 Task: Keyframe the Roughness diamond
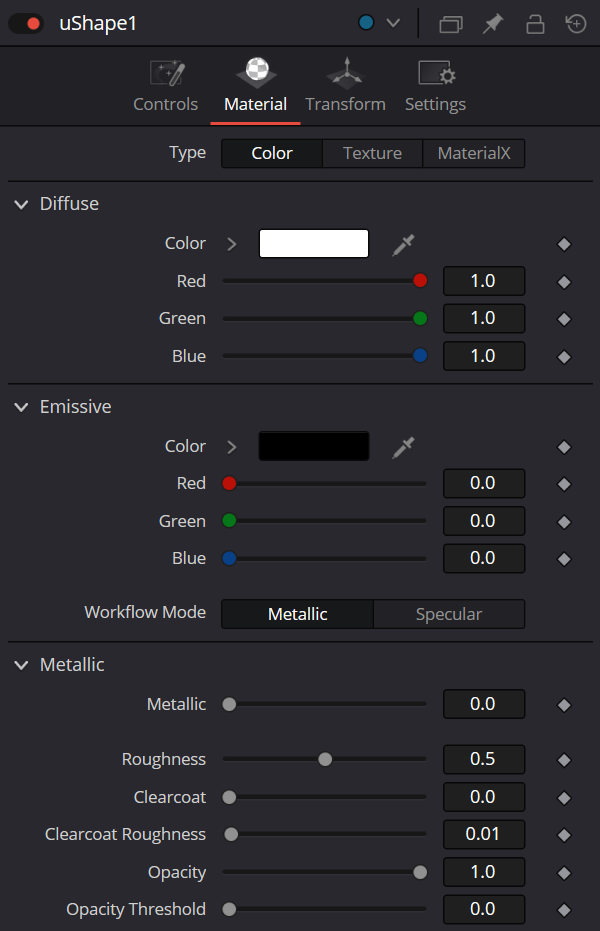click(x=564, y=760)
